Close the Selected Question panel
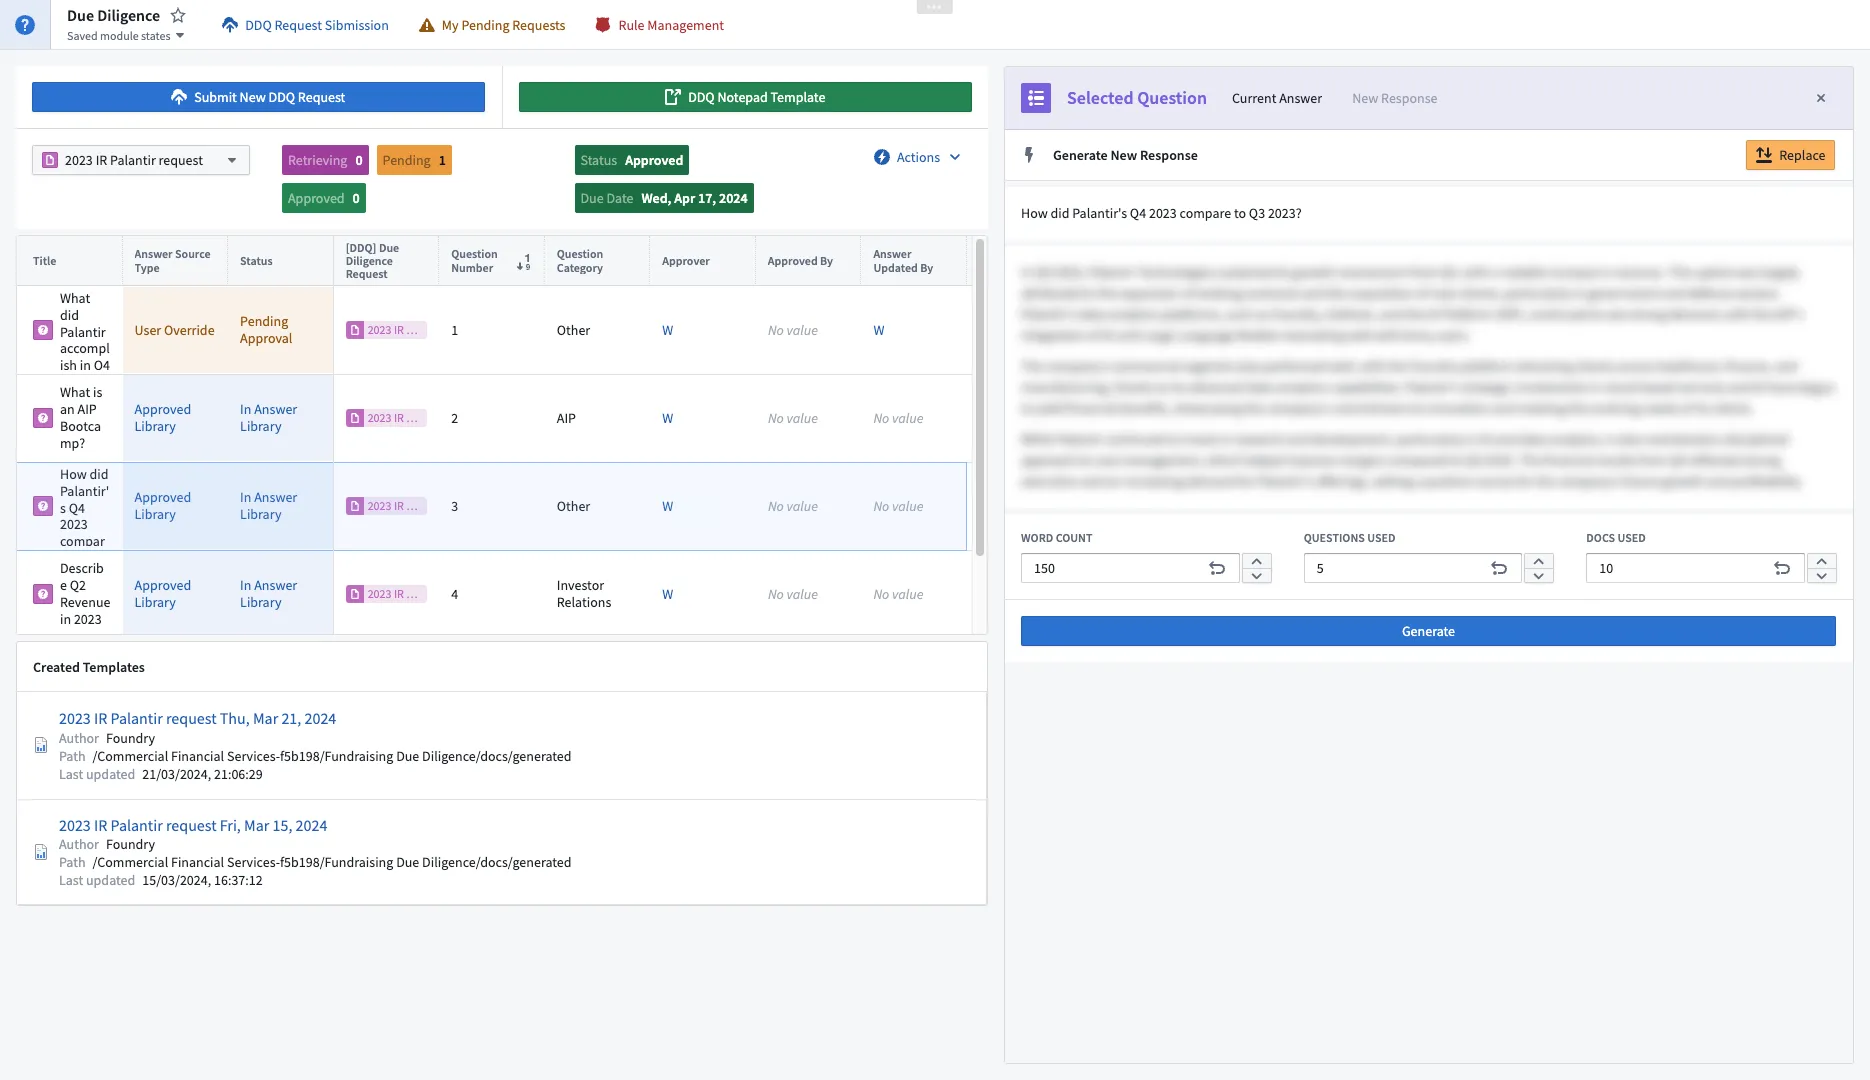Image resolution: width=1870 pixels, height=1080 pixels. (1821, 98)
